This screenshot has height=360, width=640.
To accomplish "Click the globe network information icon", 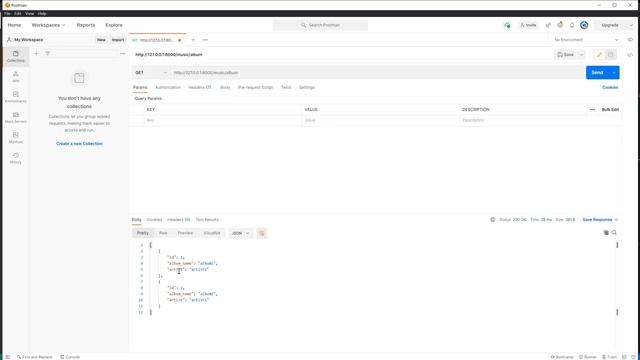I will click(x=493, y=220).
